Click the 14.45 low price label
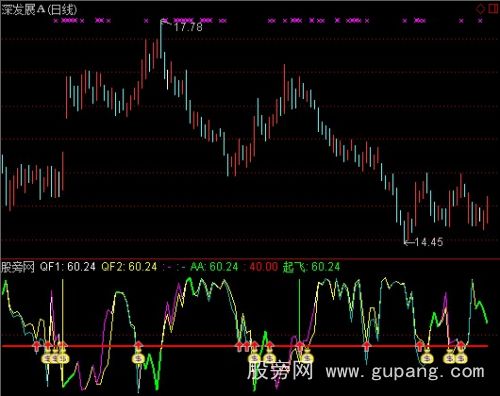The height and width of the screenshot is (396, 500). click(429, 242)
